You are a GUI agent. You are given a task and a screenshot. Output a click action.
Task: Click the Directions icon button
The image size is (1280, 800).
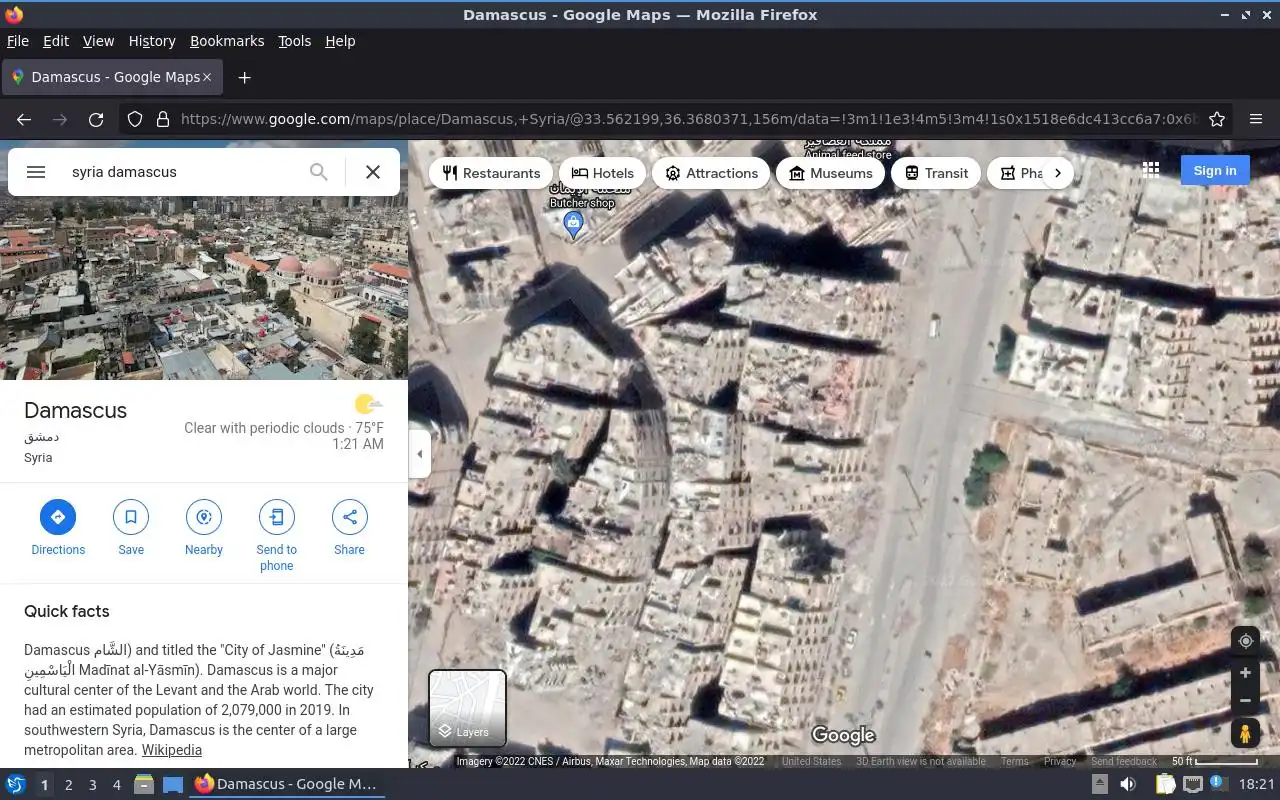pyautogui.click(x=58, y=517)
